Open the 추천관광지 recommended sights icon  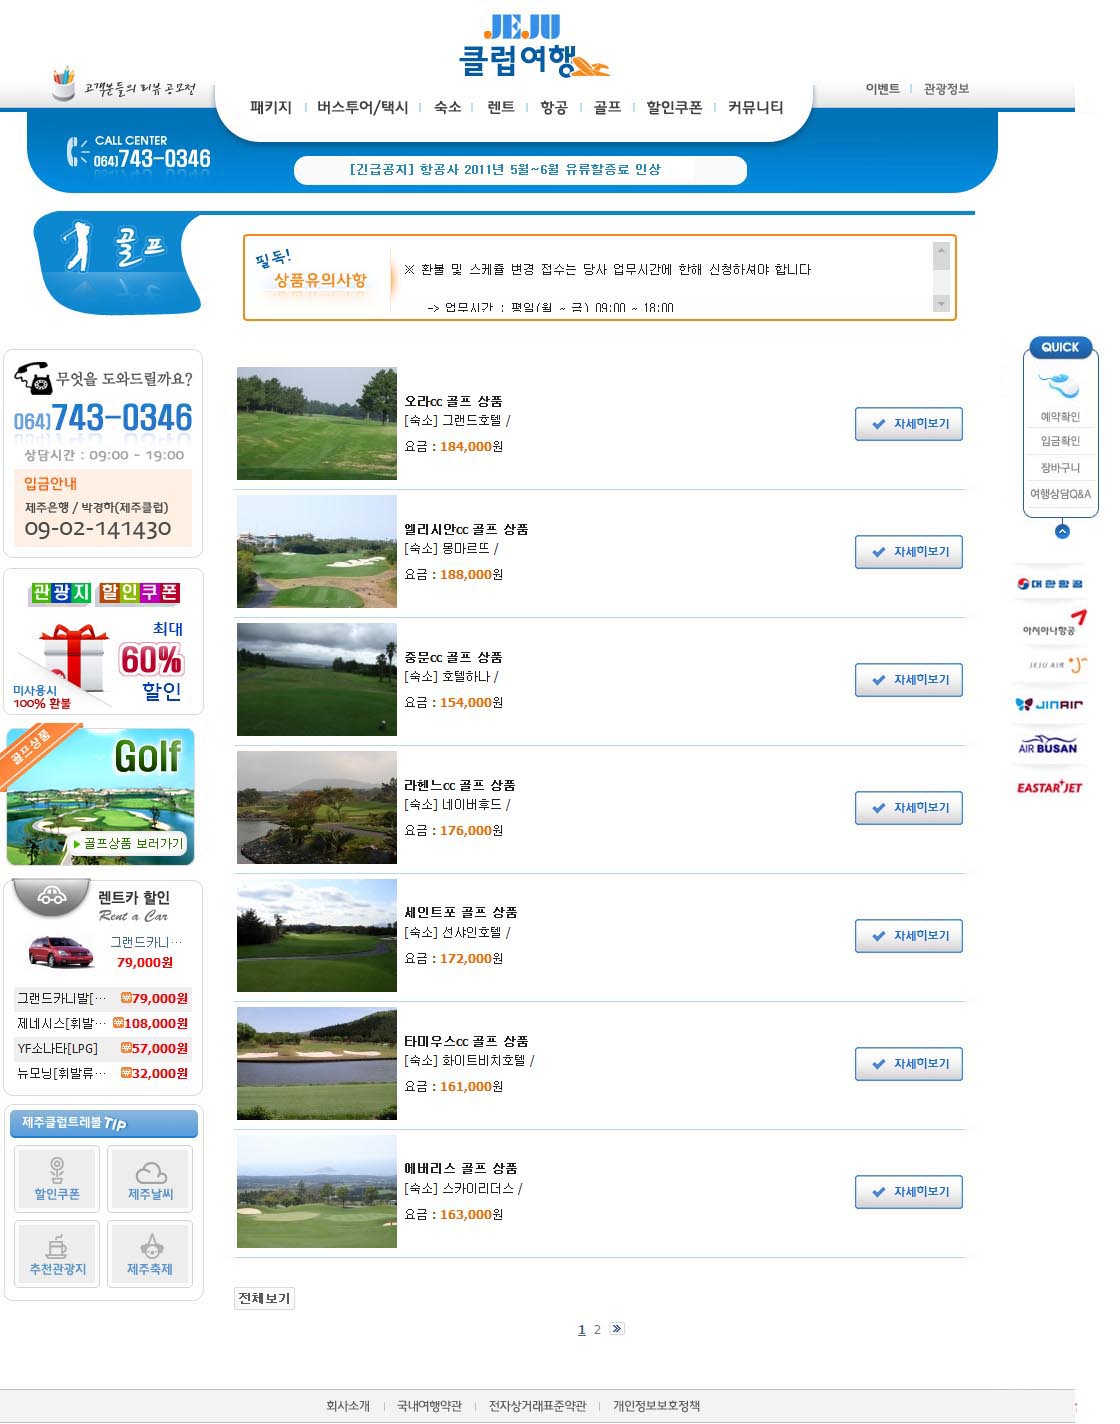click(57, 1254)
